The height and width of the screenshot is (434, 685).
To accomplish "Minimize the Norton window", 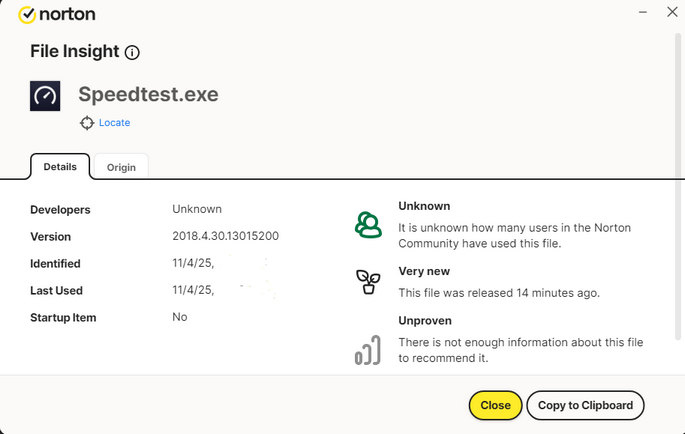I will [x=641, y=12].
